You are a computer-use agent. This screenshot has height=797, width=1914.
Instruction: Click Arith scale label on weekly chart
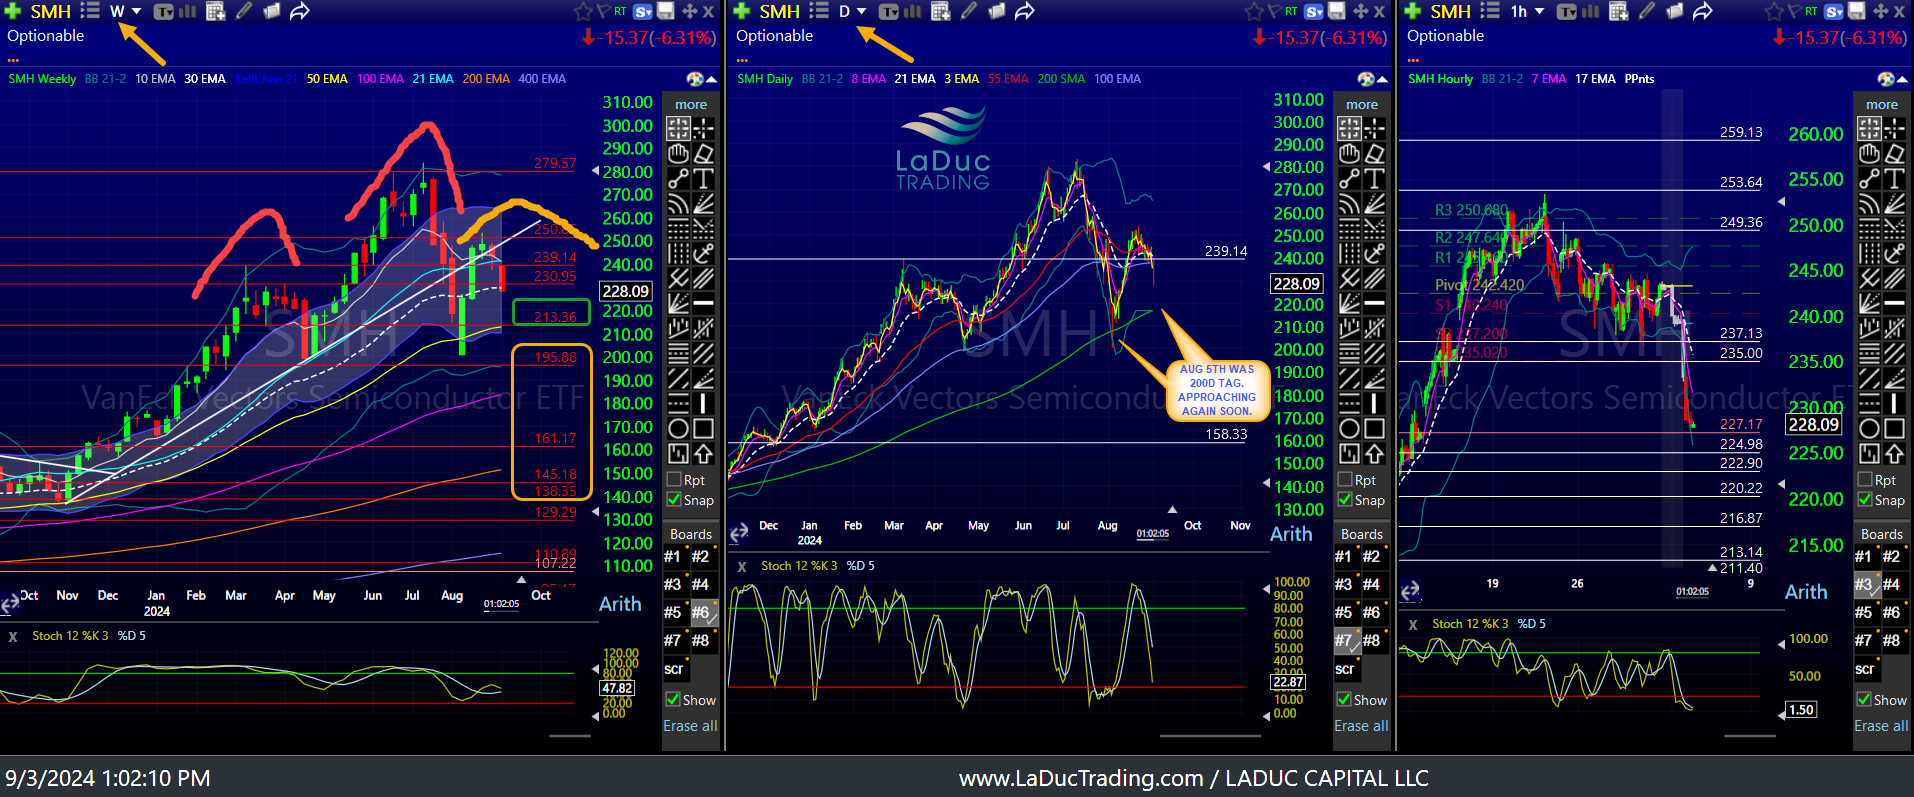tap(620, 604)
